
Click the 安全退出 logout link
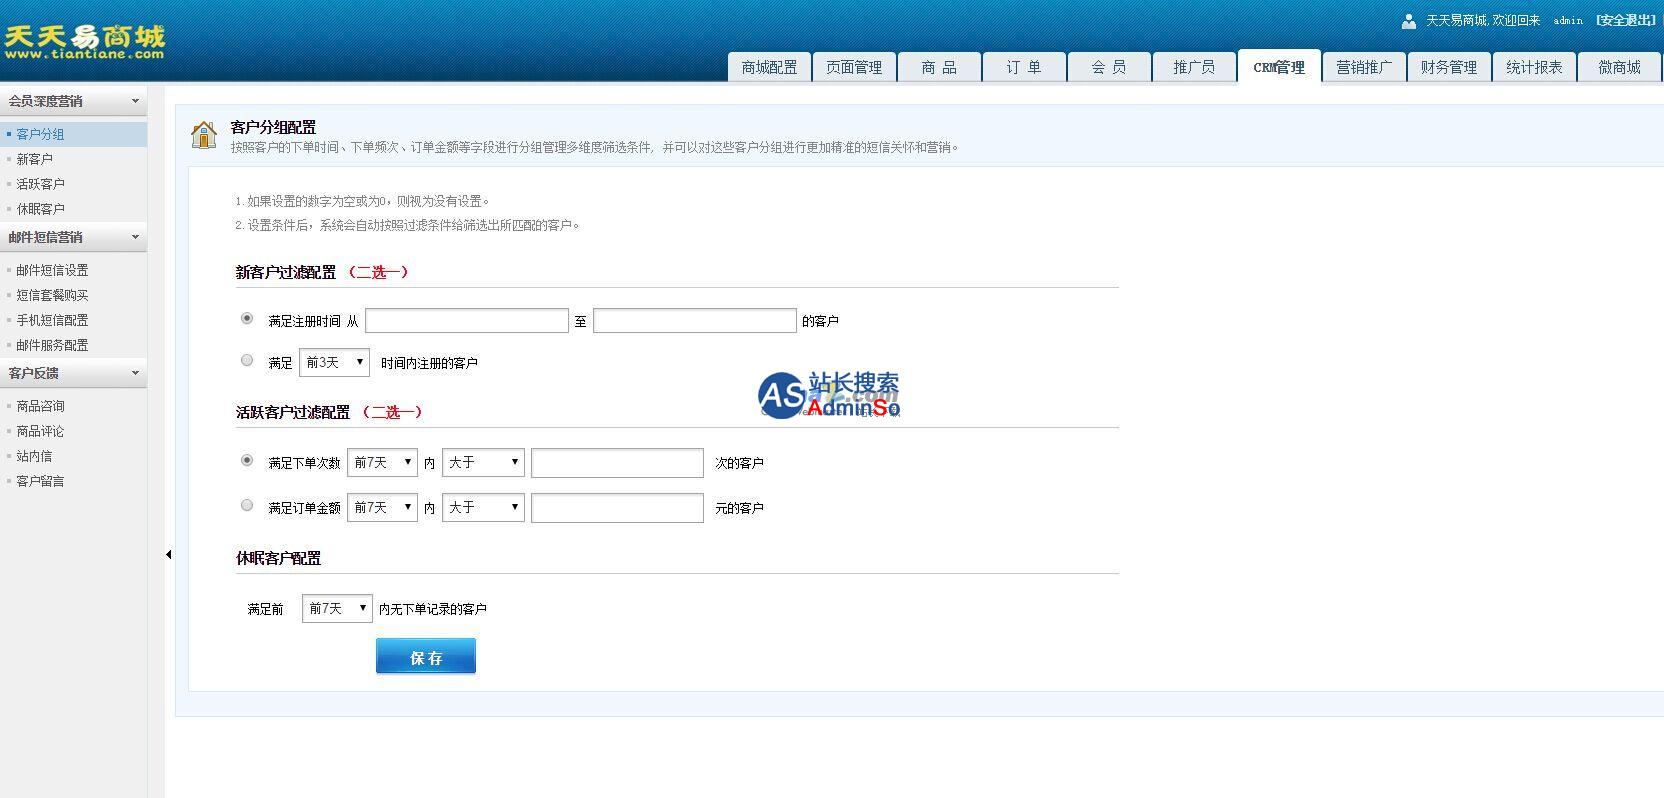coord(1626,20)
